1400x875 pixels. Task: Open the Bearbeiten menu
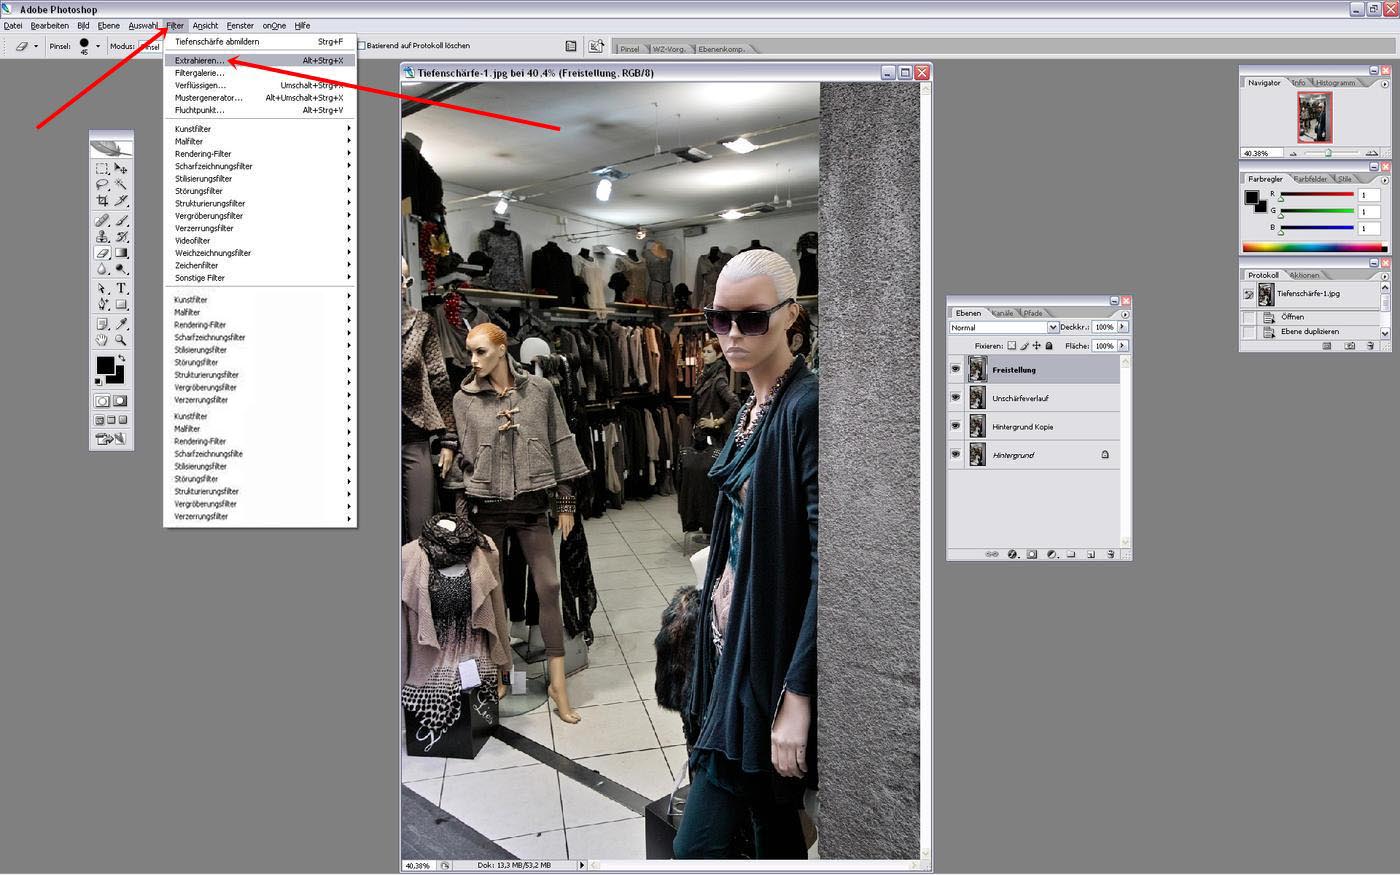(50, 26)
